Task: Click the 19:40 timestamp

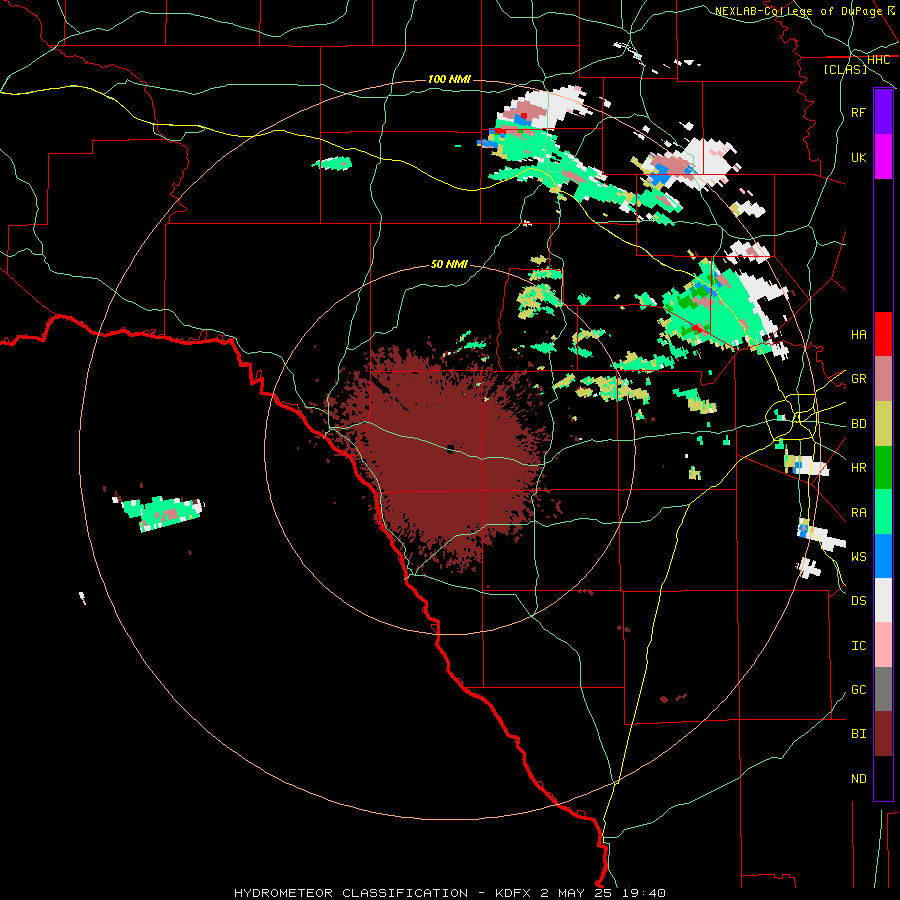Action: coord(646,893)
